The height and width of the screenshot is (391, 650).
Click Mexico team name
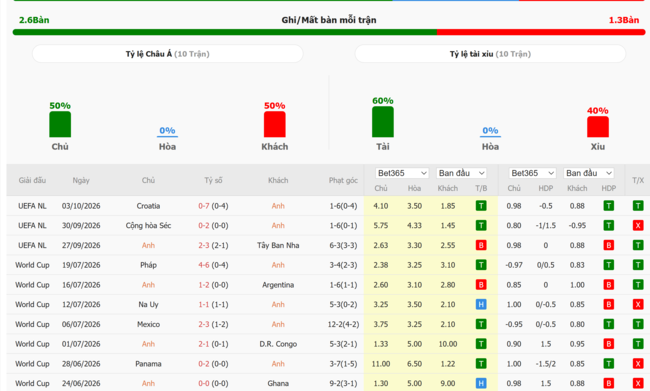click(x=148, y=324)
